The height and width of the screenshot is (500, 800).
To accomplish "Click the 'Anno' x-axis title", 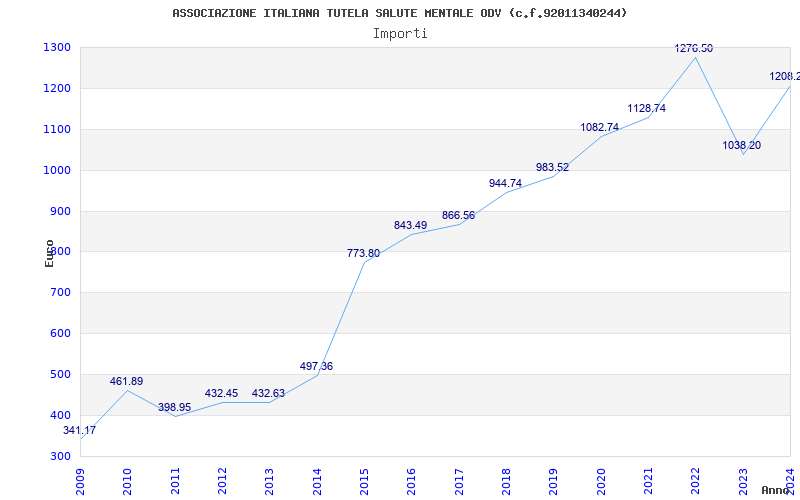I will tap(776, 490).
